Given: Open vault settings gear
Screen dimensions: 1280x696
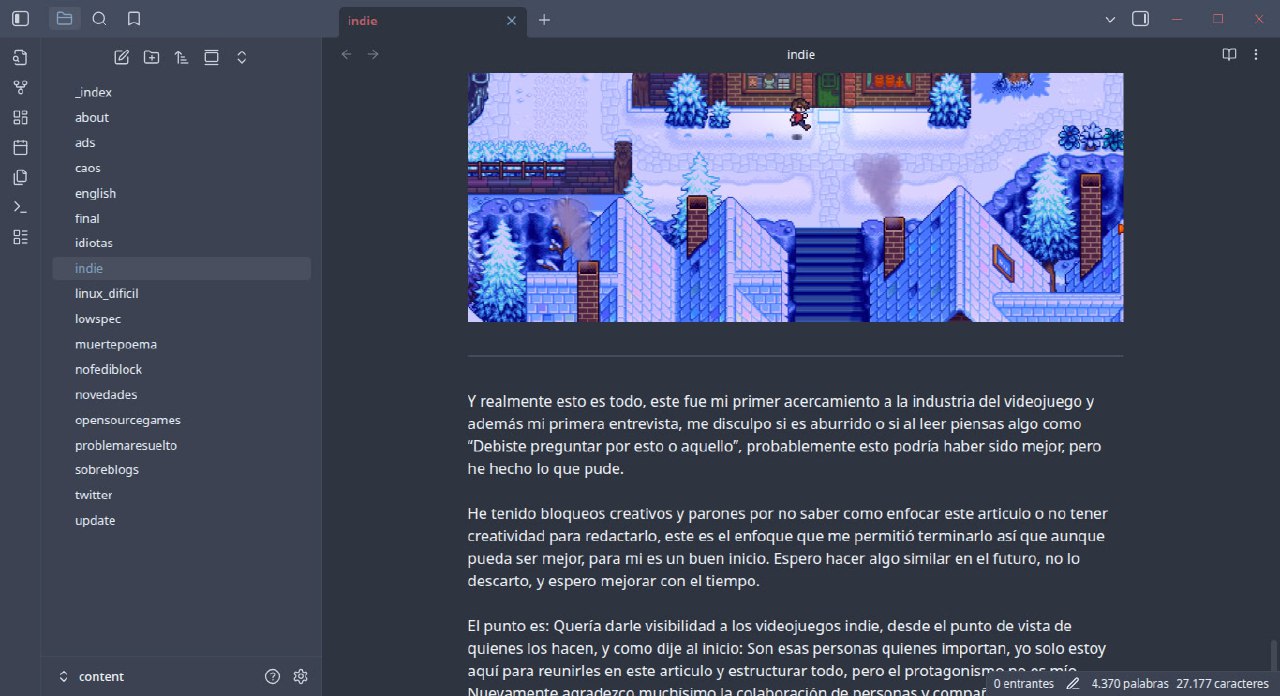Looking at the screenshot, I should coord(300,676).
